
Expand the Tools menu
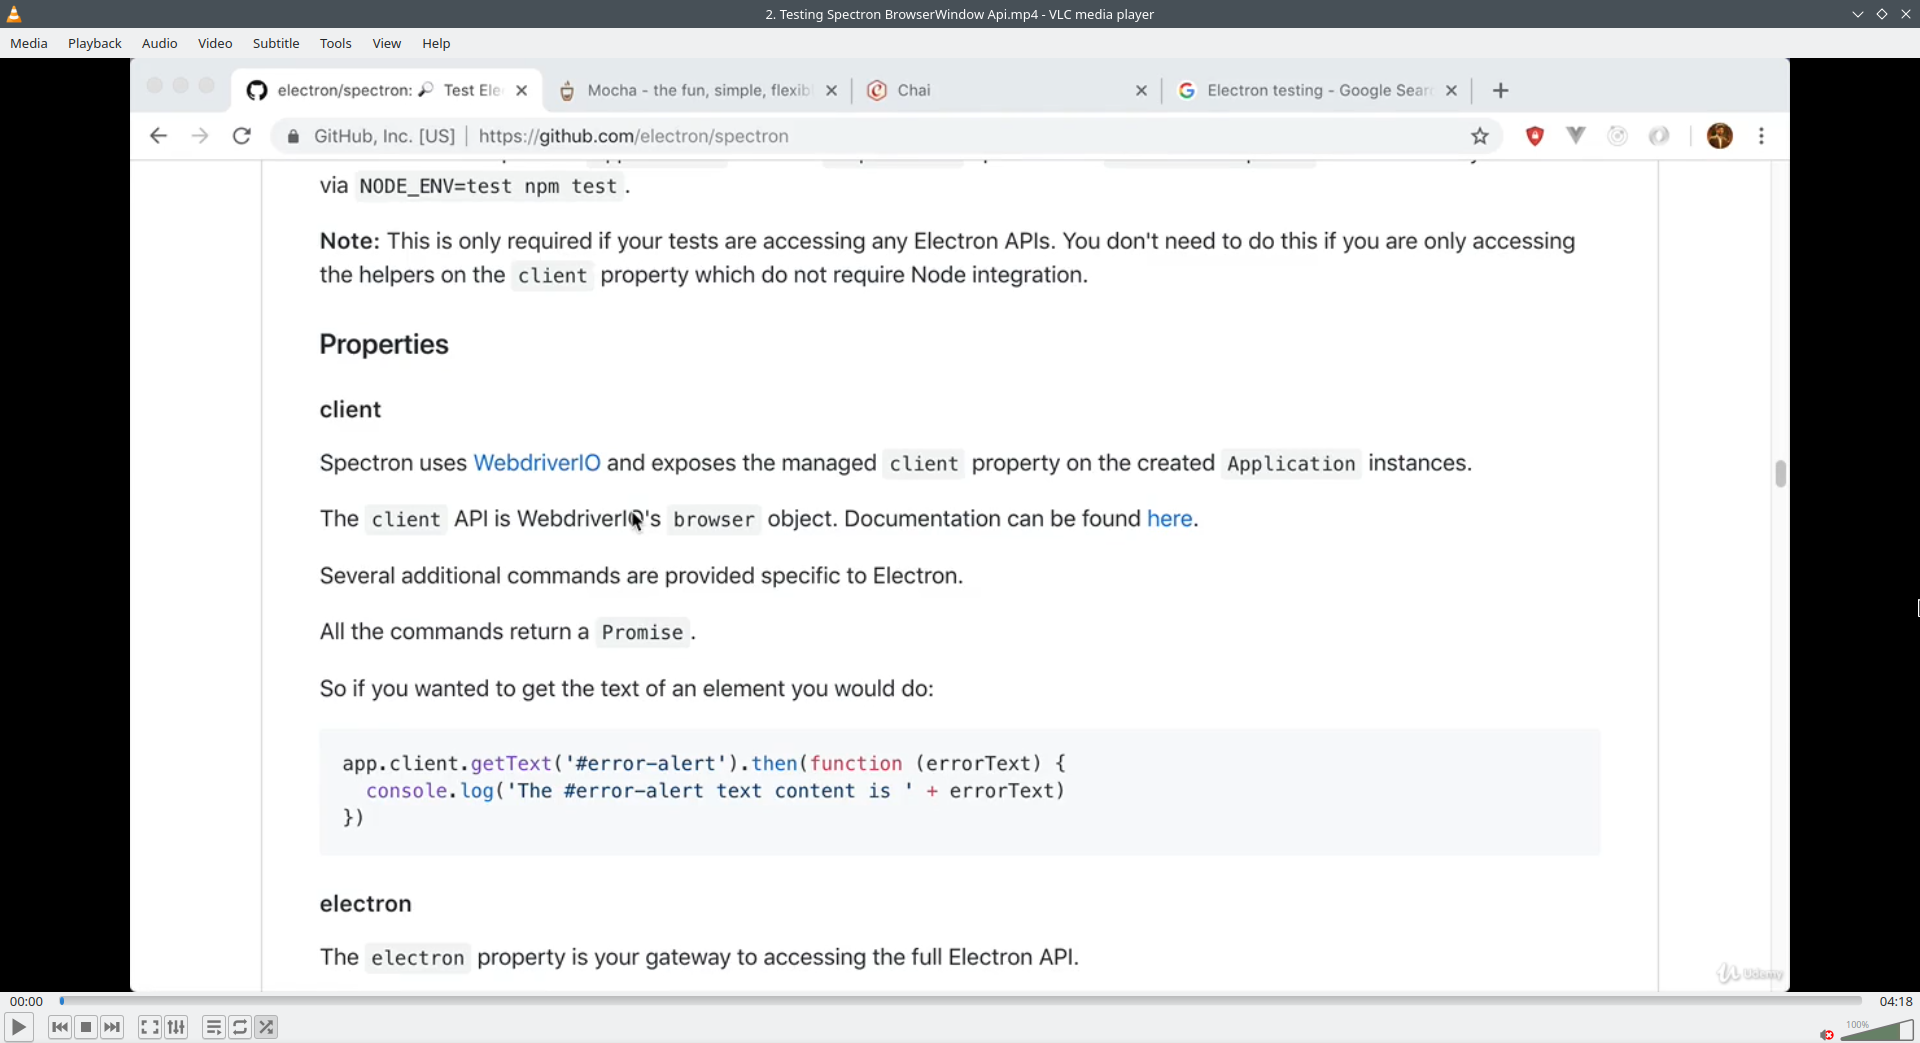tap(336, 43)
